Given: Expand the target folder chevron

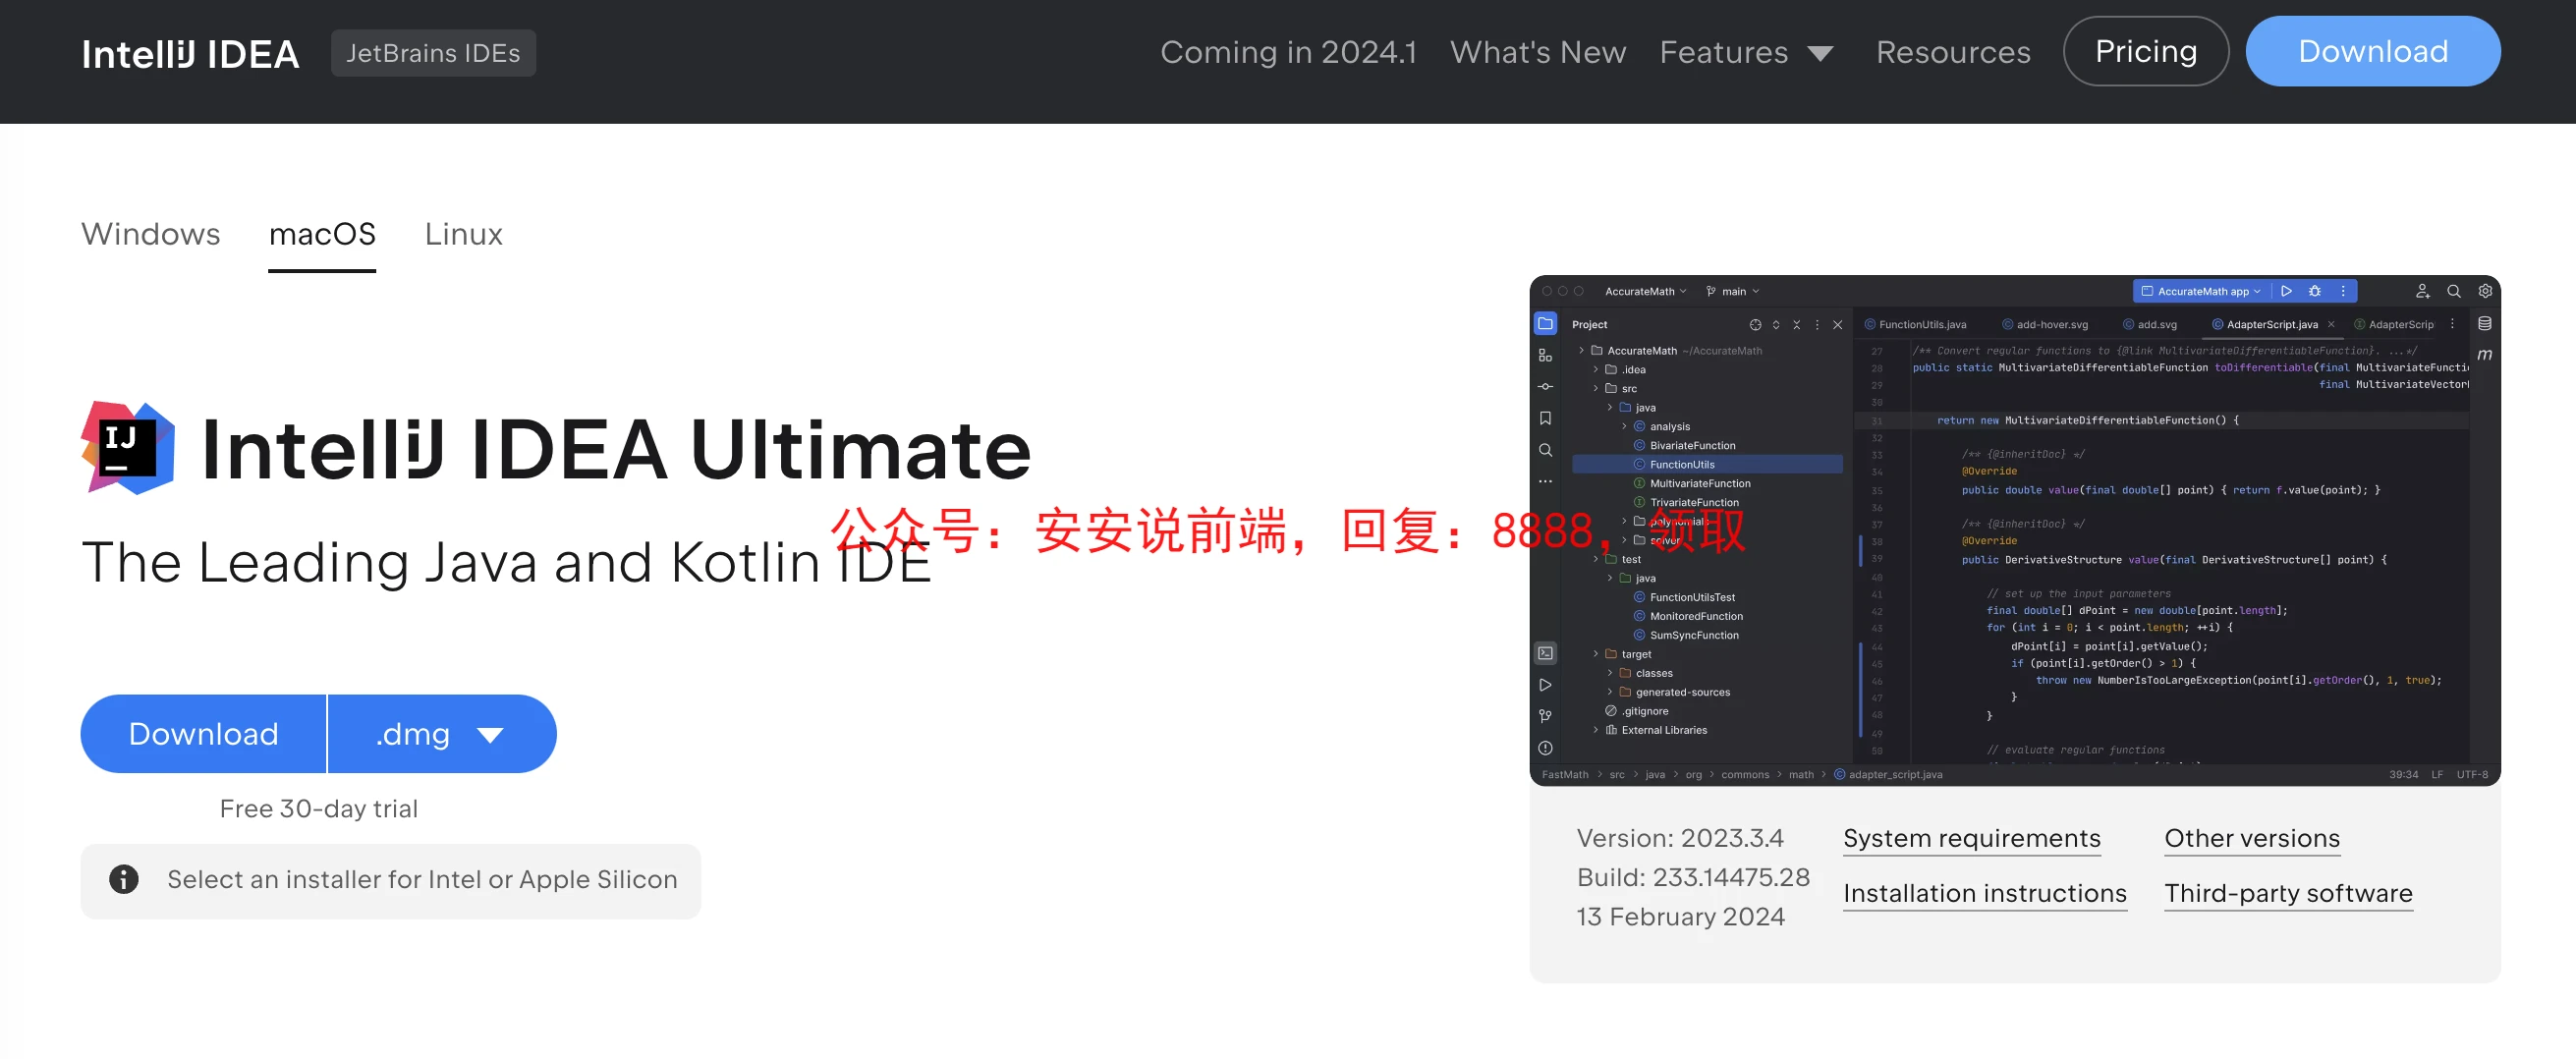Looking at the screenshot, I should [1596, 654].
